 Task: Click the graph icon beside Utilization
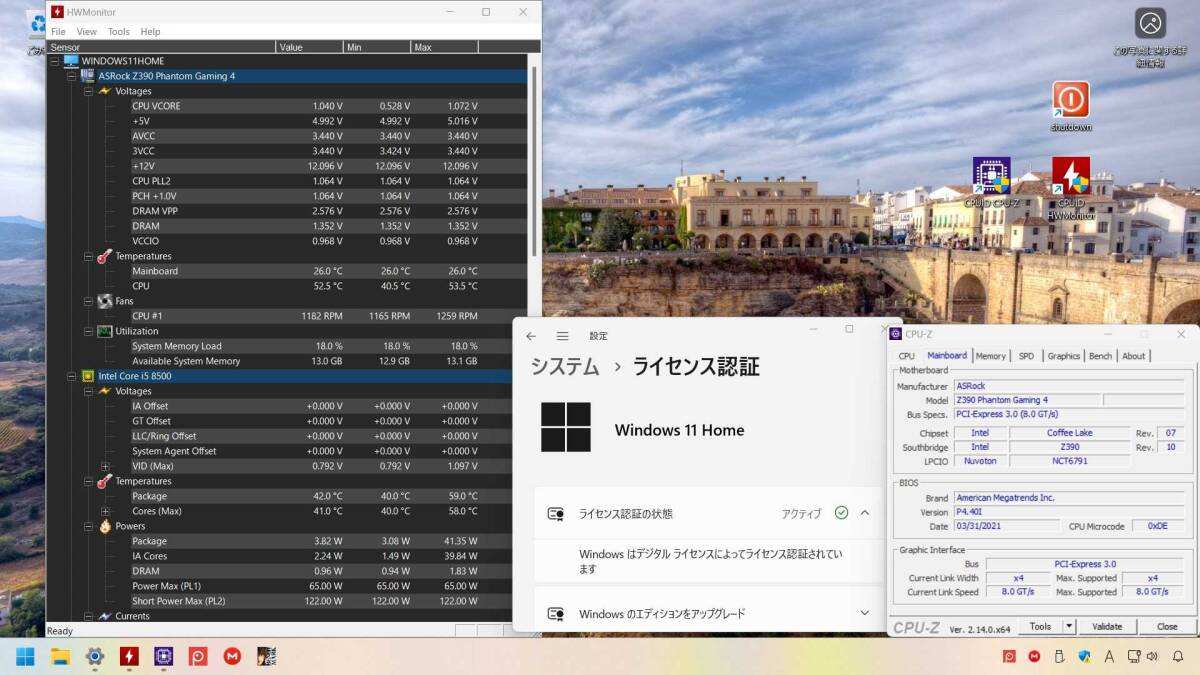[x=104, y=331]
